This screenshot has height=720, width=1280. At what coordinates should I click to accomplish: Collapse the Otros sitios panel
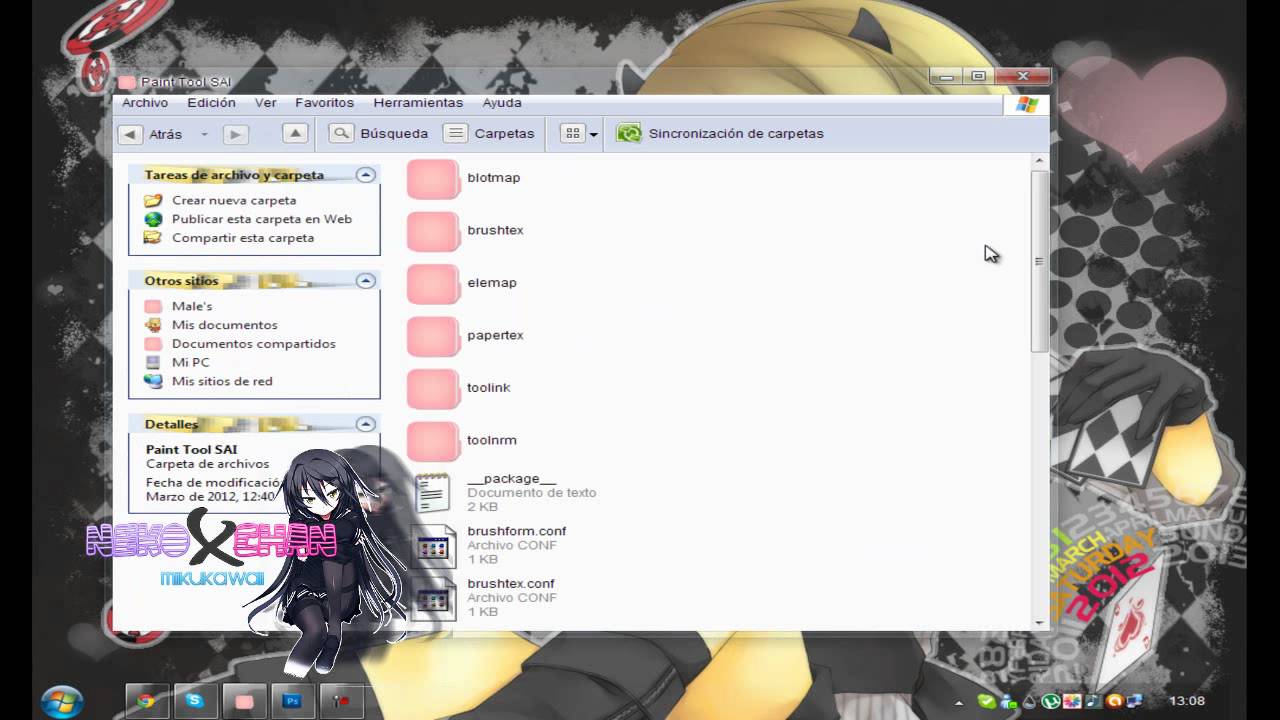(366, 281)
